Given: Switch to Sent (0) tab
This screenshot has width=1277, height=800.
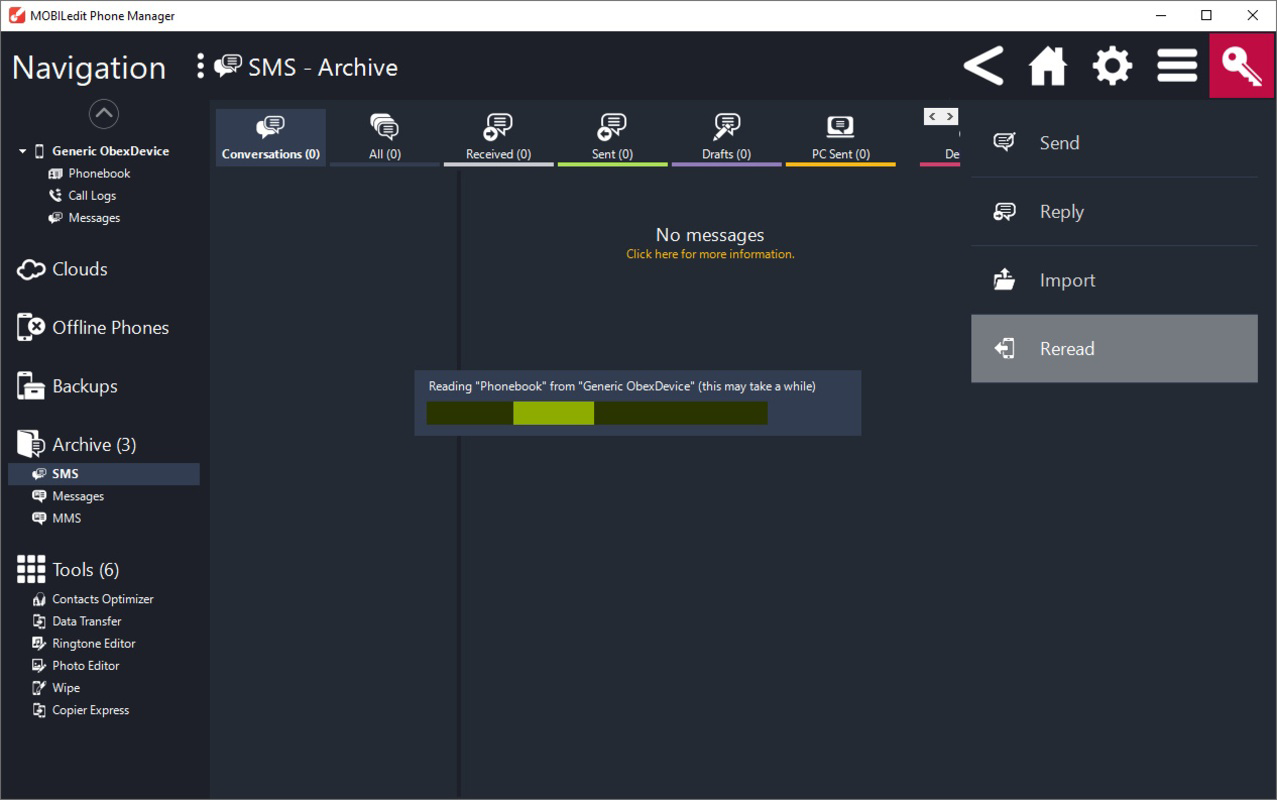Looking at the screenshot, I should [x=612, y=137].
